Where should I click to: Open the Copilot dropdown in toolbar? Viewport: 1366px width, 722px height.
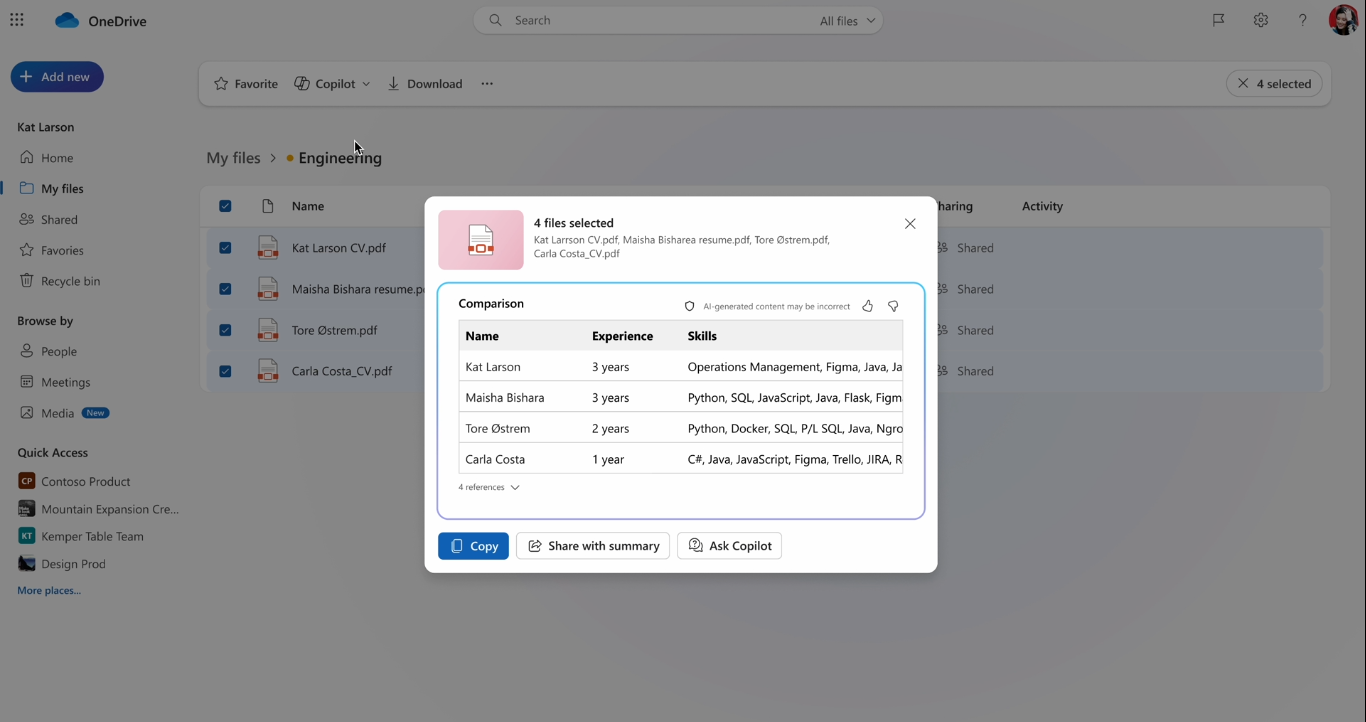(x=332, y=84)
